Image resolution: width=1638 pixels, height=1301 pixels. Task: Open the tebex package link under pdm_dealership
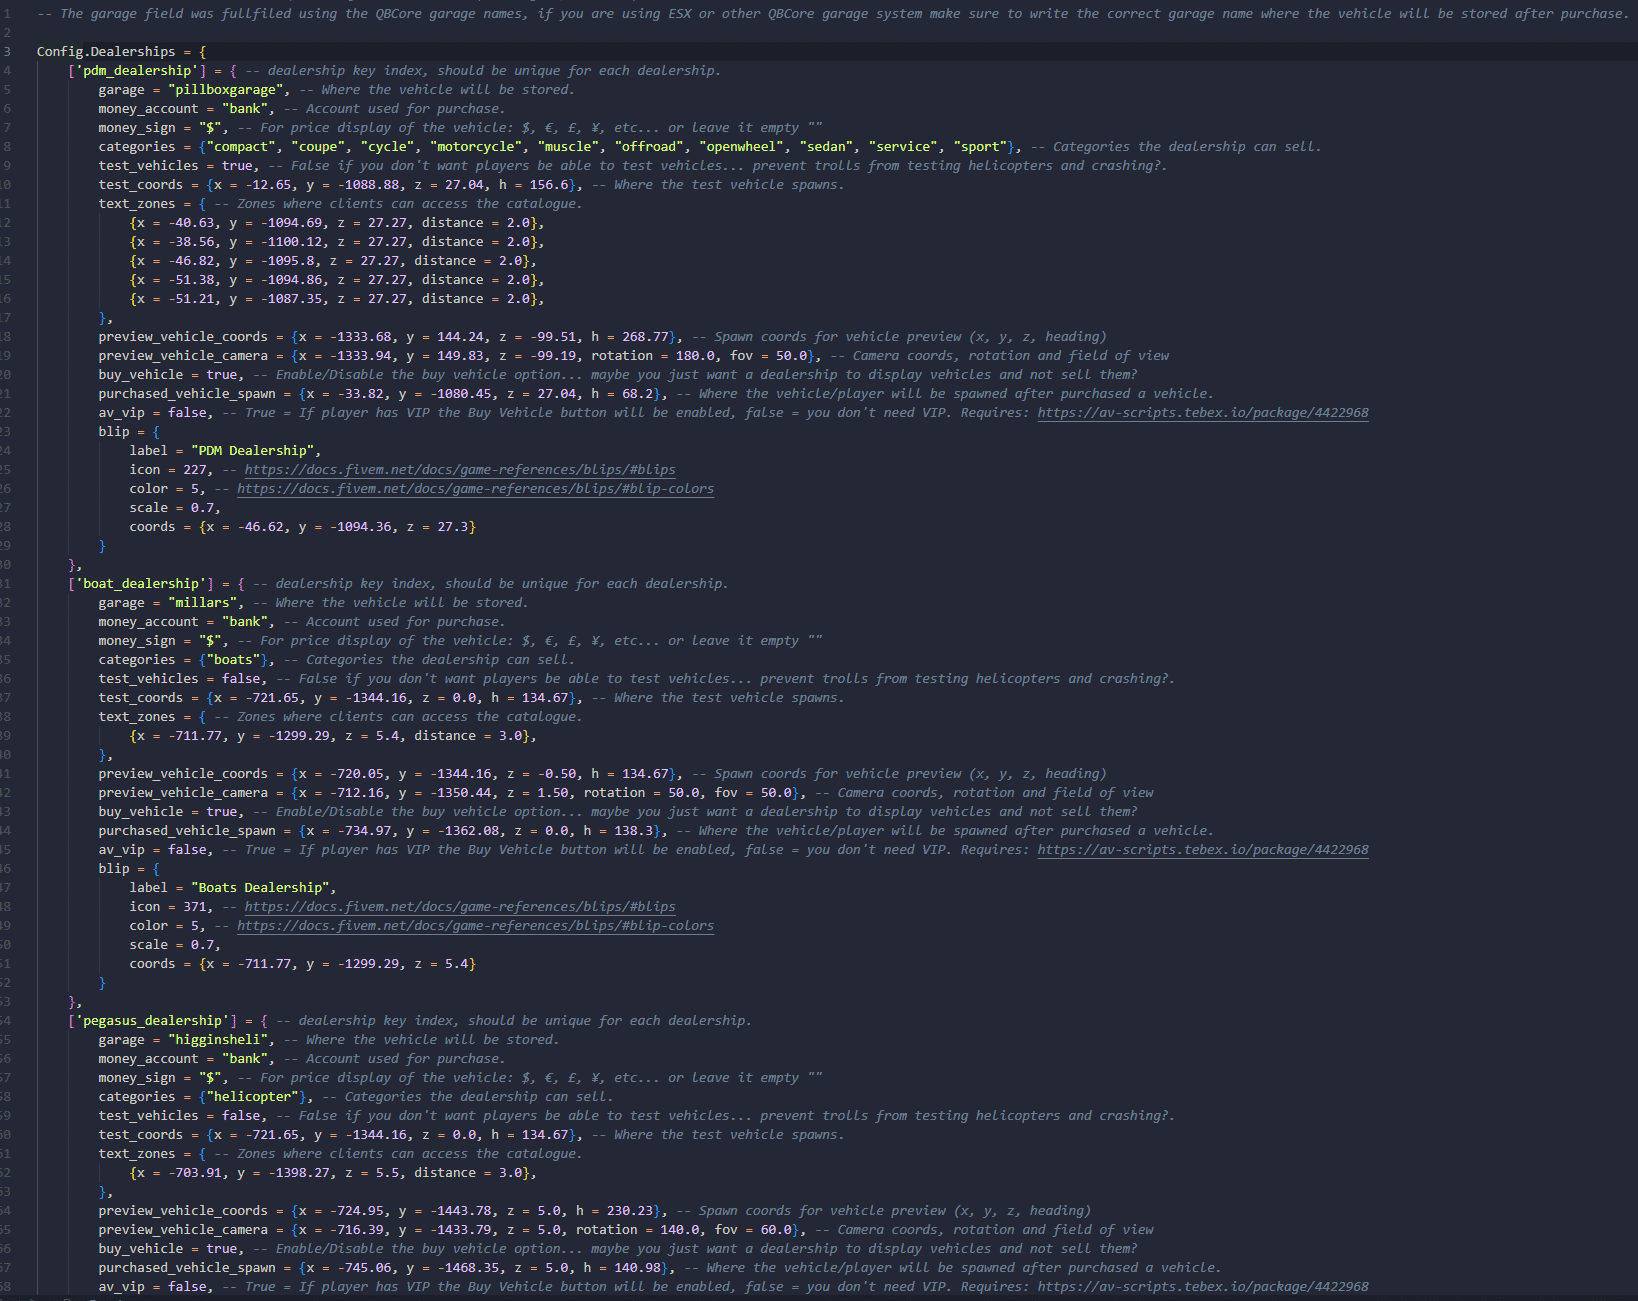pyautogui.click(x=1203, y=413)
